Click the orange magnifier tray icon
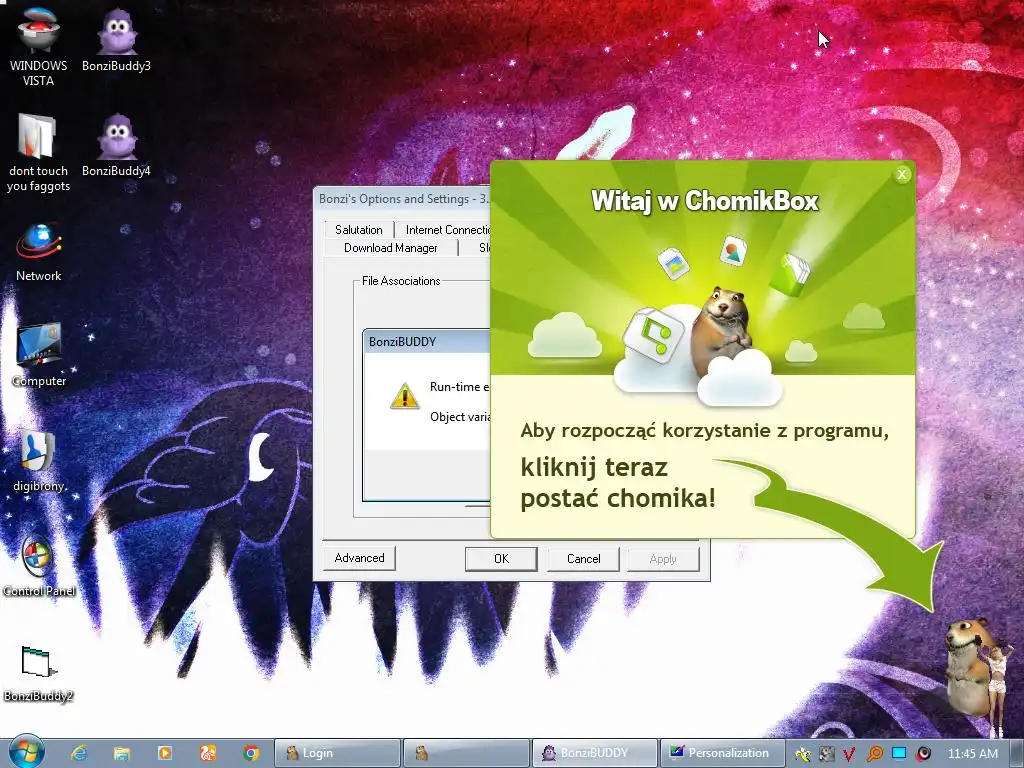 coord(874,754)
